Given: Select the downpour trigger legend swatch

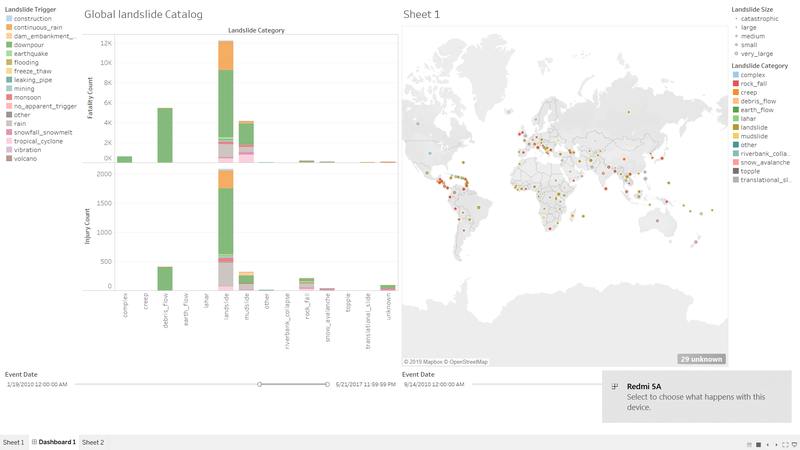Looking at the screenshot, I should click(9, 44).
